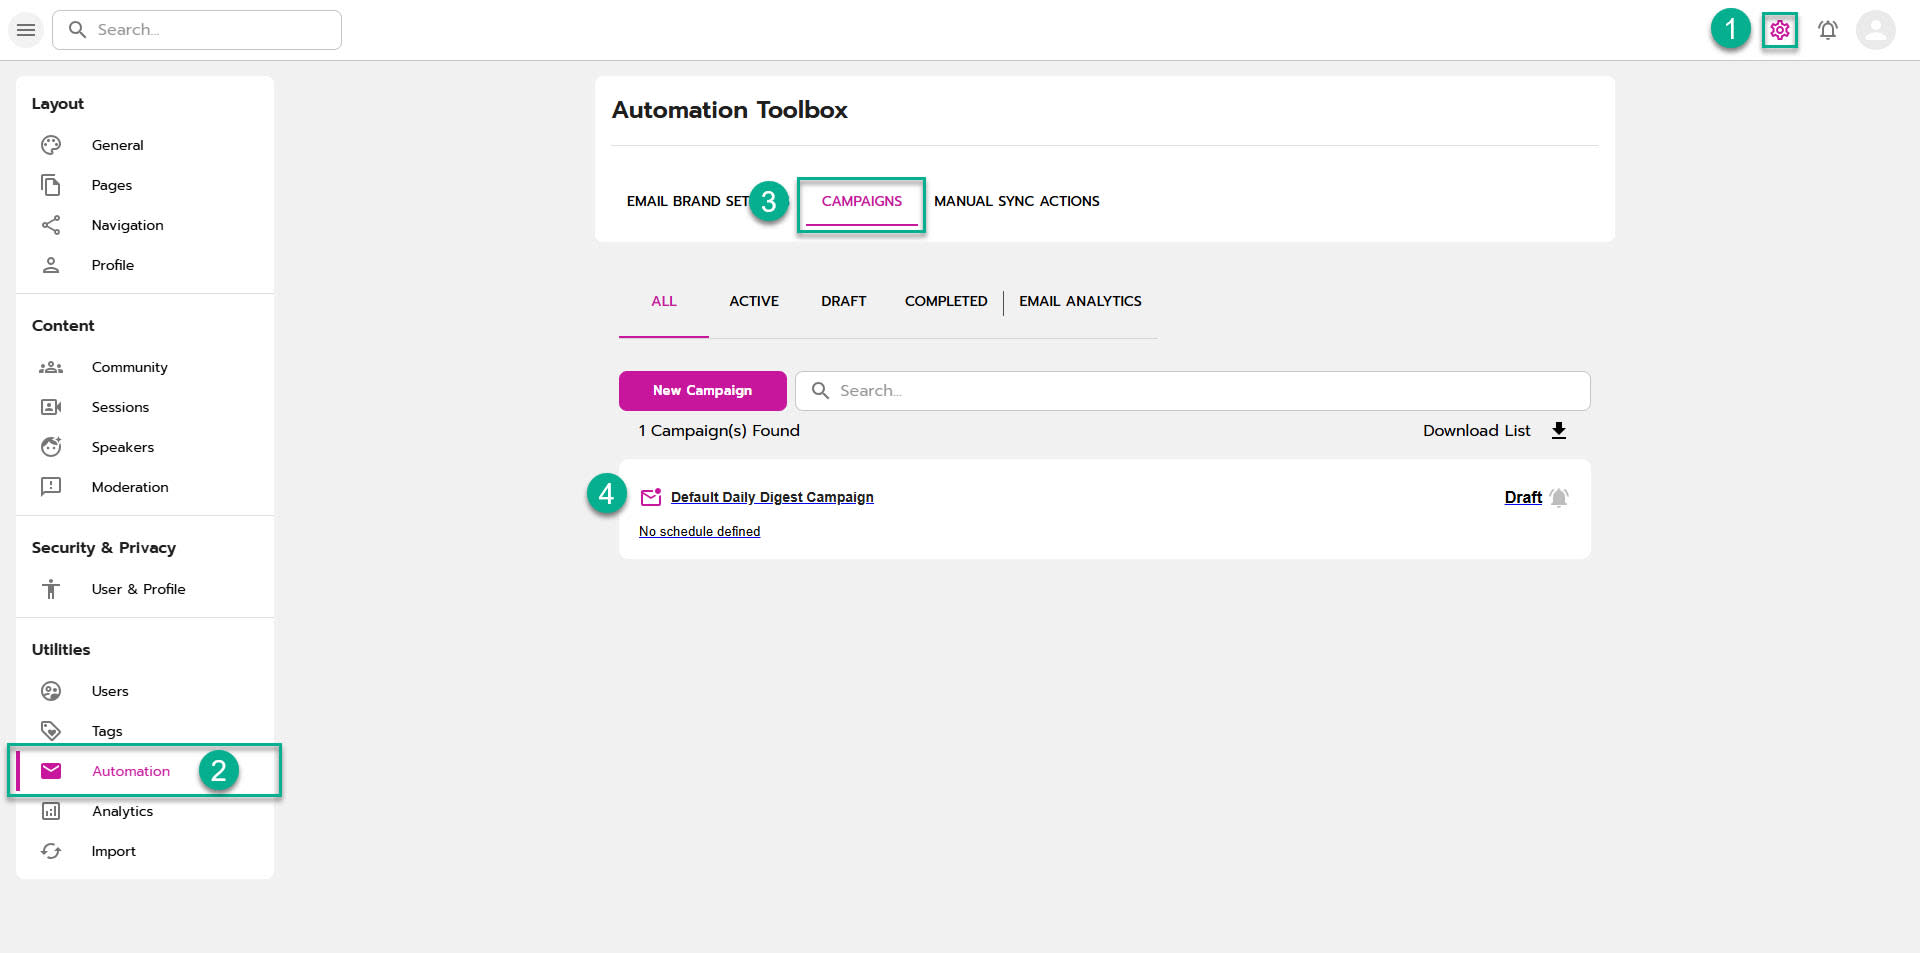Open the notifications bell icon
This screenshot has height=953, width=1920.
coord(1827,30)
